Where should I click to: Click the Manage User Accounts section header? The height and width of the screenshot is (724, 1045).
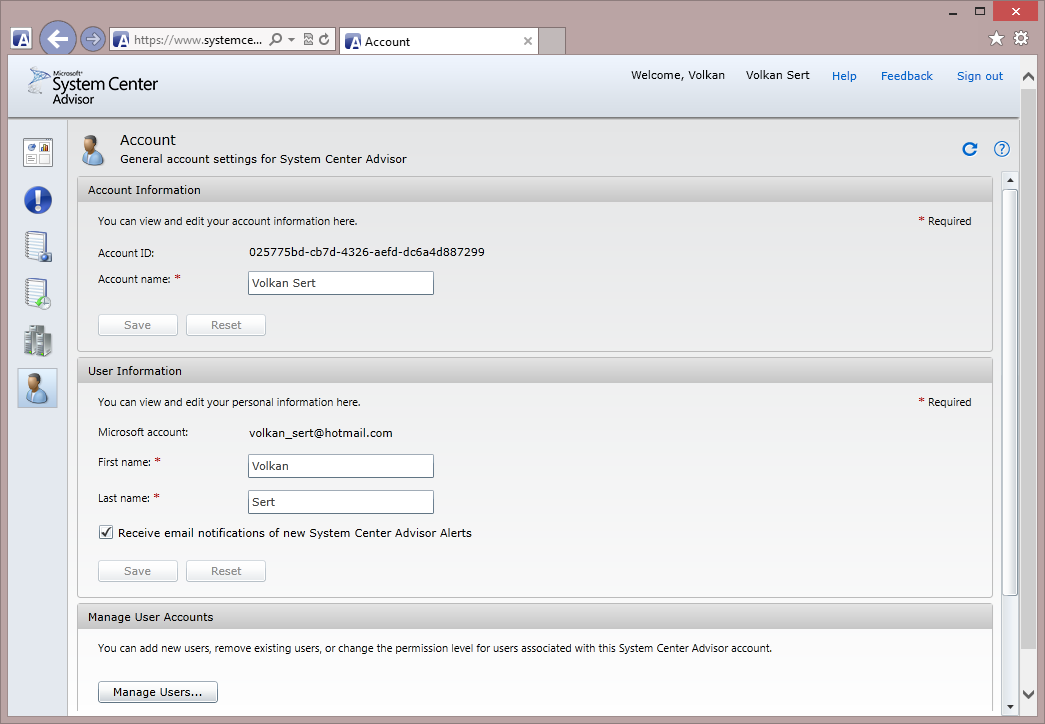535,617
